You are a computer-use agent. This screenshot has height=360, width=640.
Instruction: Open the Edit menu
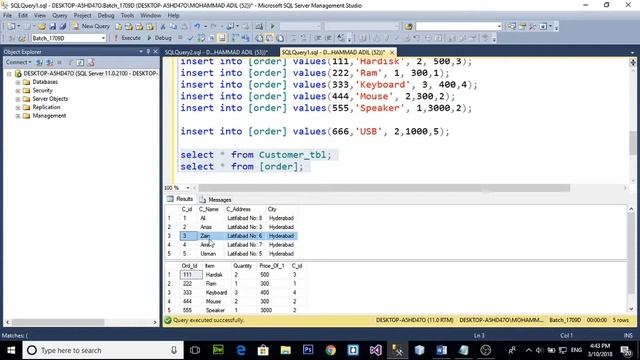coord(23,16)
